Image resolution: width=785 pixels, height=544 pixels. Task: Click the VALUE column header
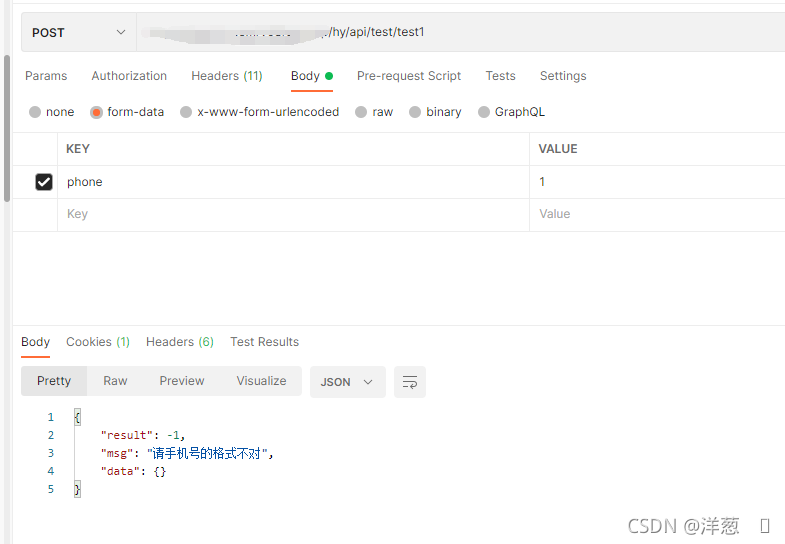(558, 149)
